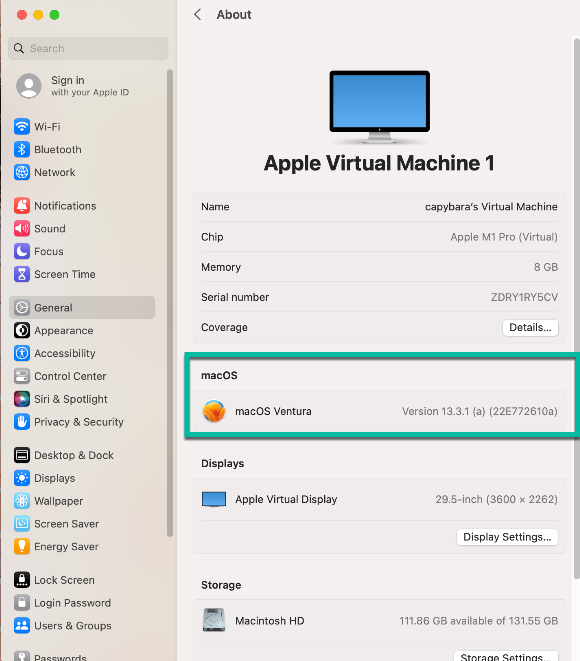The width and height of the screenshot is (580, 661).
Task: Open Sound settings label
Action: (x=50, y=228)
